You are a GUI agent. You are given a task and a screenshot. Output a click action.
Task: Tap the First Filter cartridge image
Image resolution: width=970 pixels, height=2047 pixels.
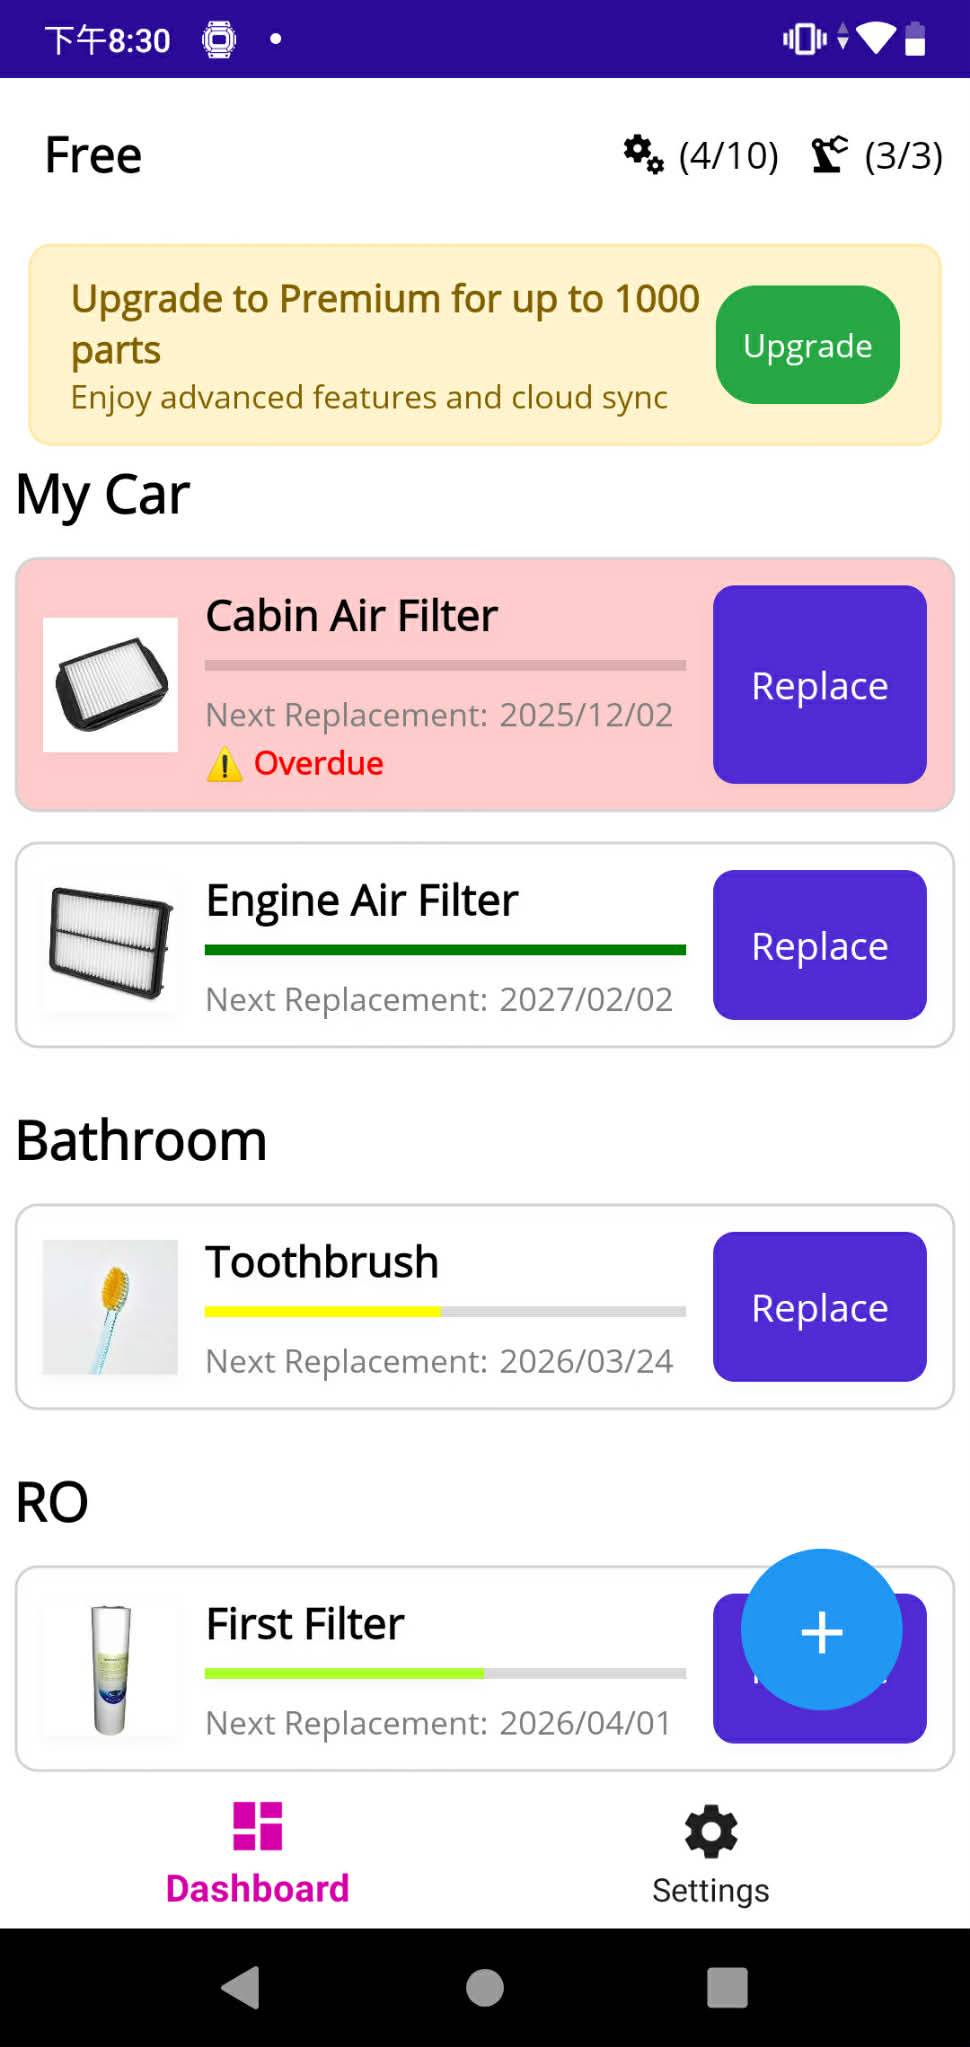(x=110, y=1669)
